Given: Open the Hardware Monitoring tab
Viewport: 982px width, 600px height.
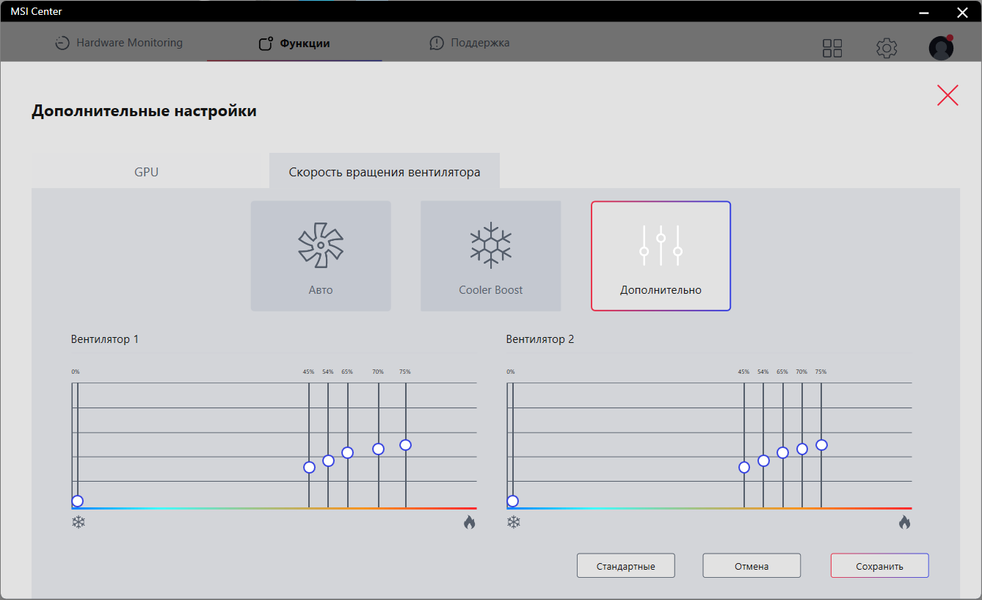Looking at the screenshot, I should pyautogui.click(x=119, y=43).
